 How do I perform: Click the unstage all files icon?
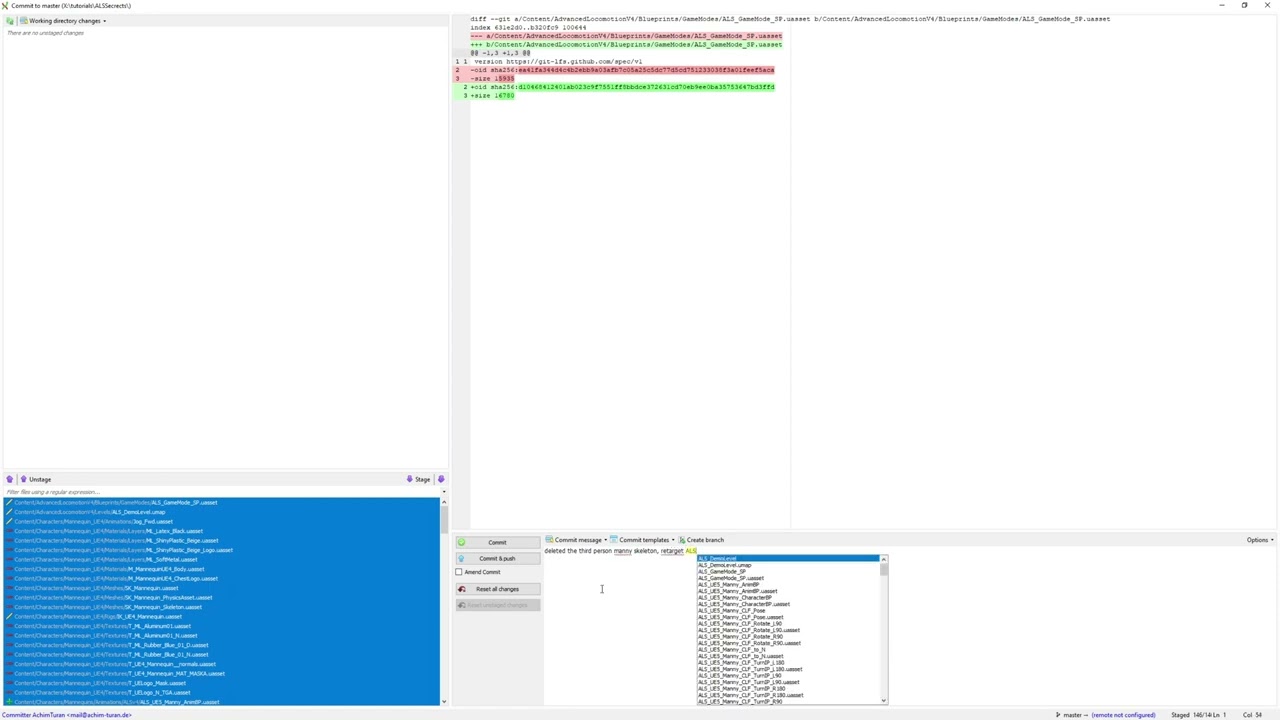pyautogui.click(x=10, y=479)
